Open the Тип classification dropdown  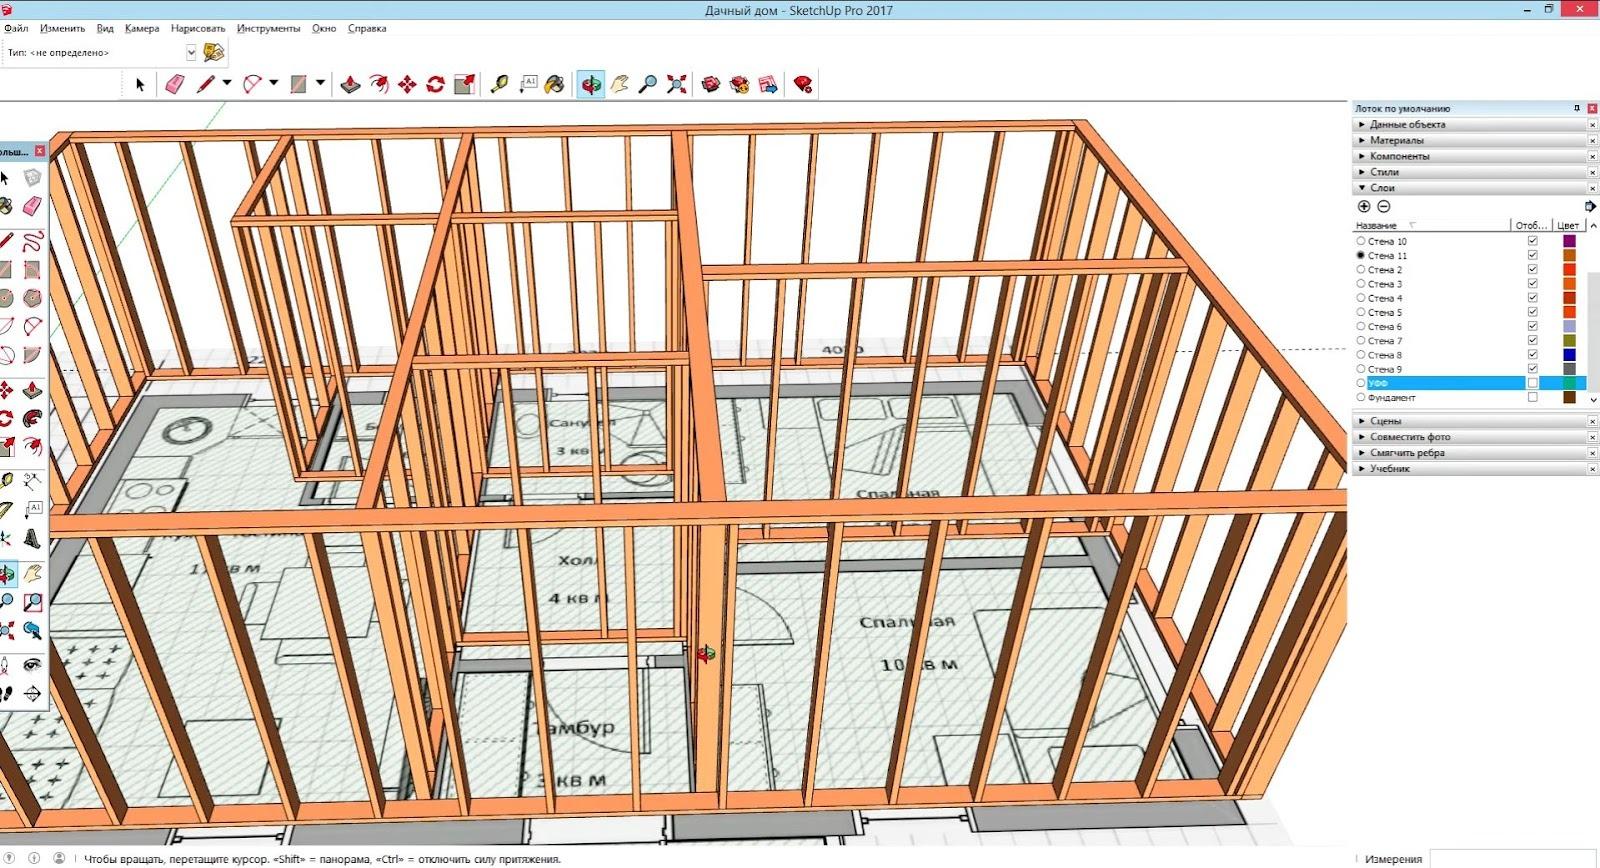(x=191, y=53)
